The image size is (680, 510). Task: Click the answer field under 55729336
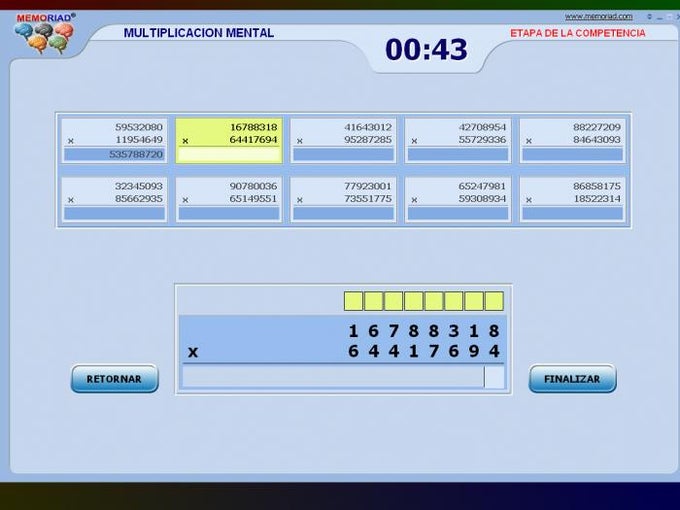click(x=458, y=154)
